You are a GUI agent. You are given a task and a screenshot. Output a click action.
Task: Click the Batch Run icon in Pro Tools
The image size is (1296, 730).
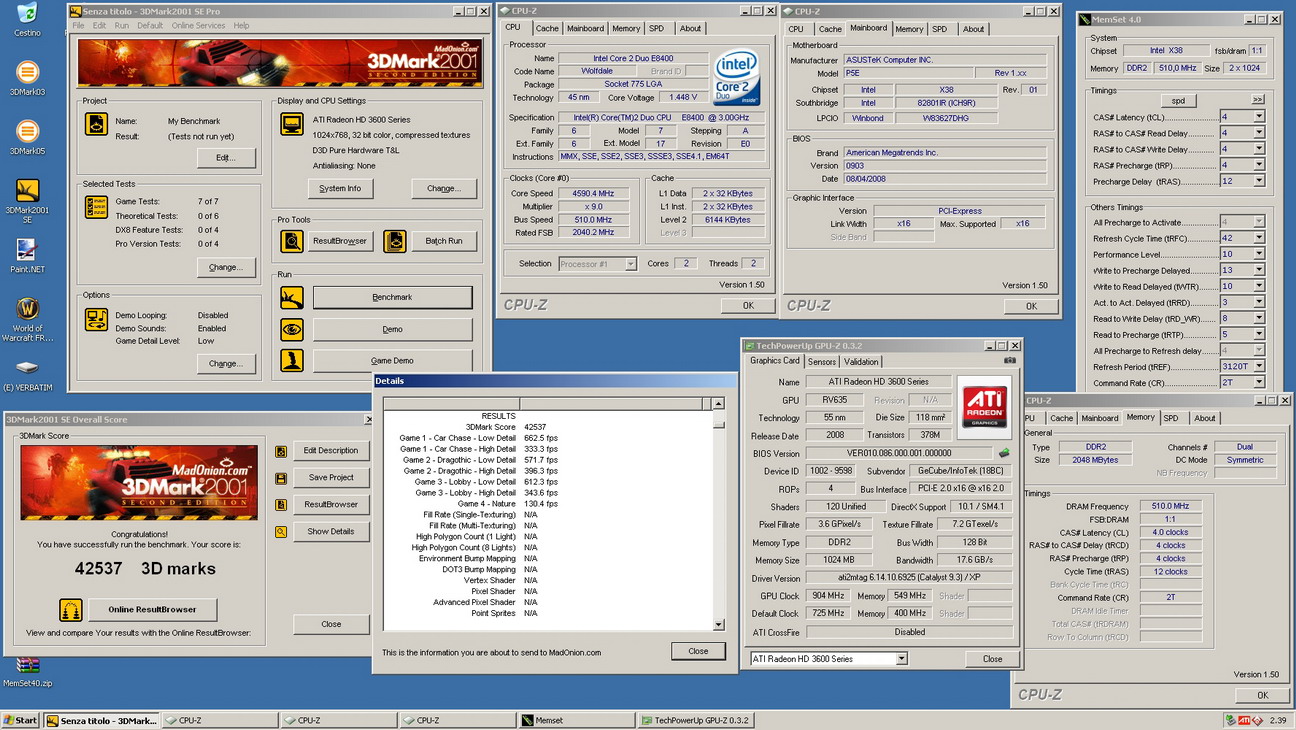pyautogui.click(x=395, y=241)
